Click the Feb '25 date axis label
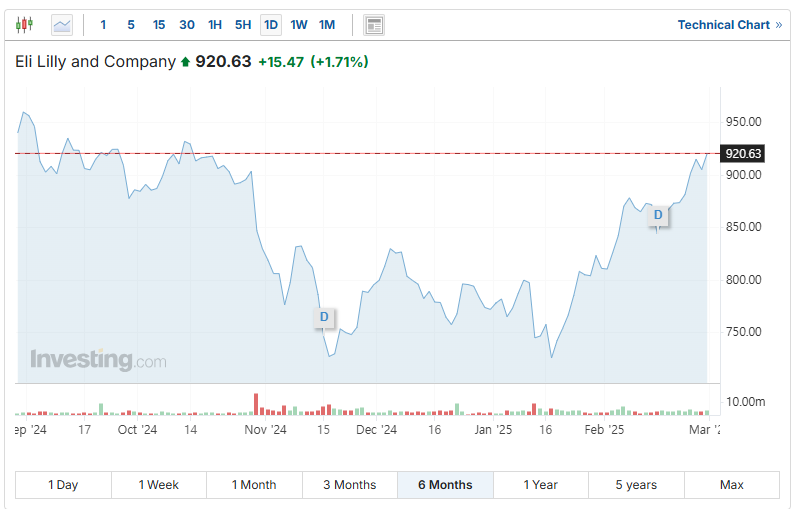The image size is (795, 509). coord(604,430)
